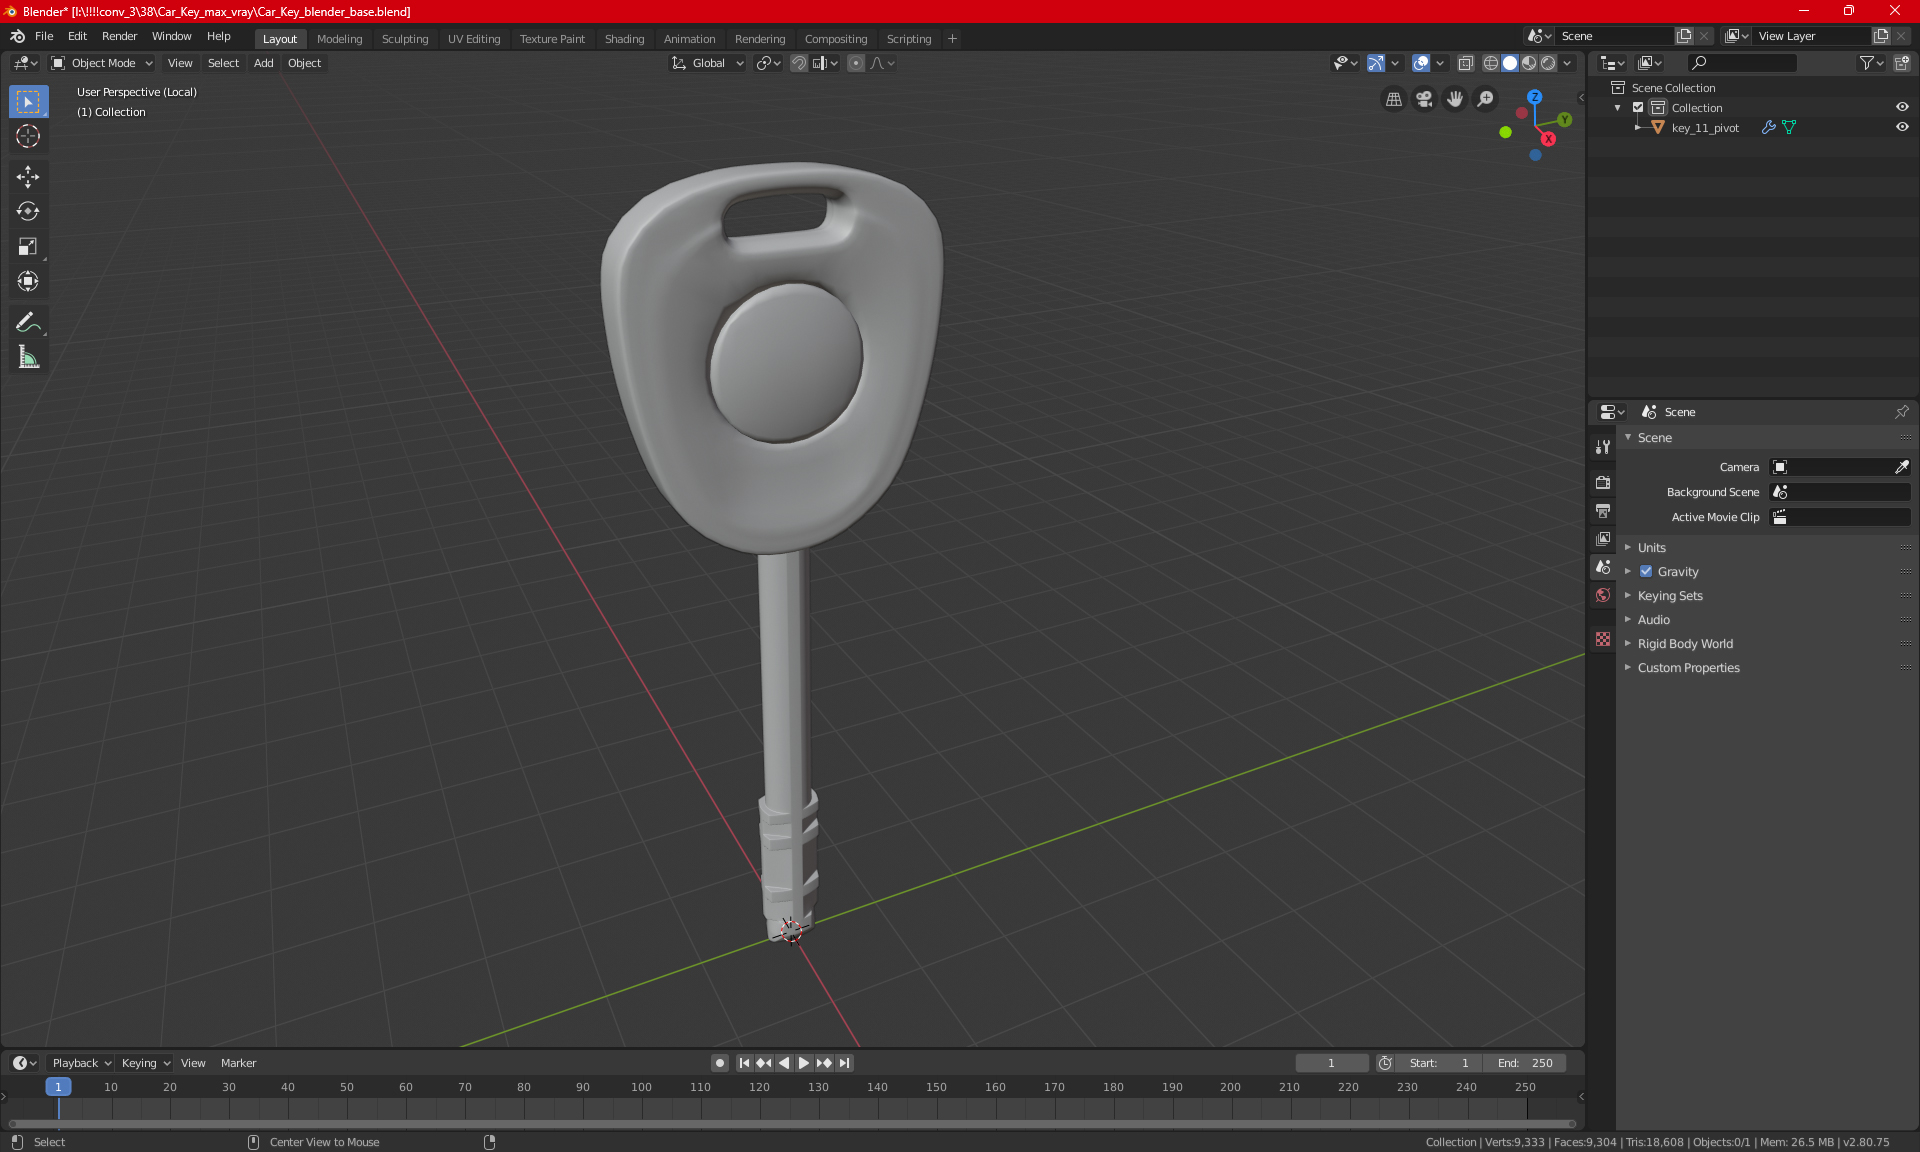Click the pan view hand icon
This screenshot has width=1920, height=1152.
(x=1455, y=99)
